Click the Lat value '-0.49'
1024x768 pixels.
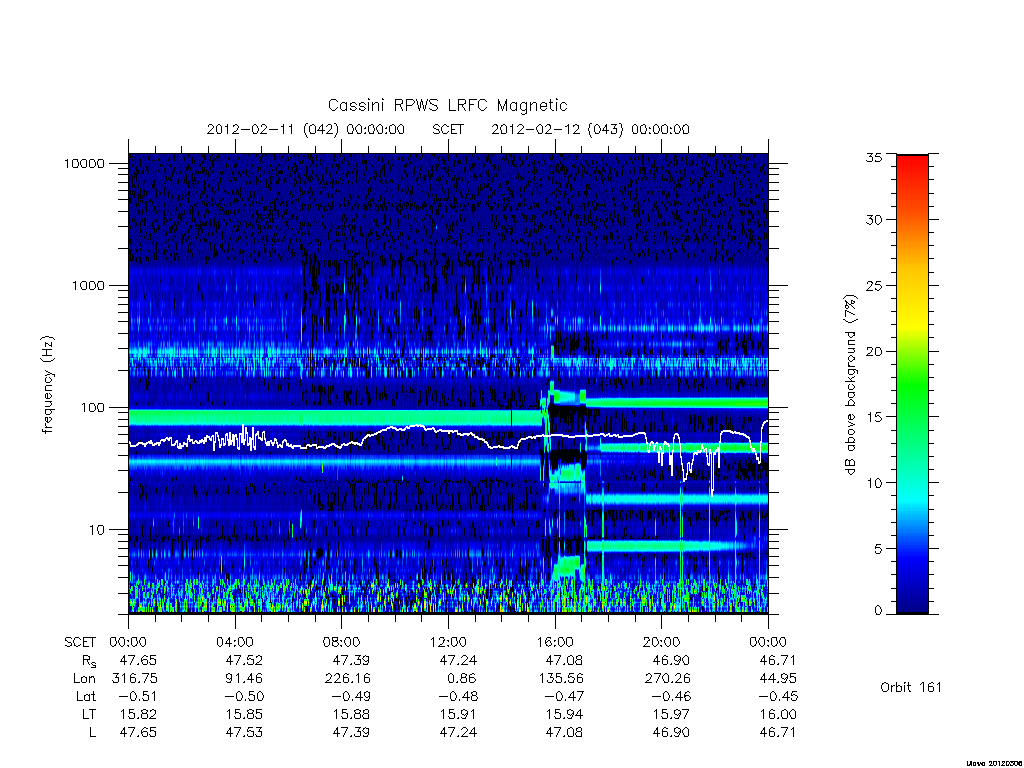349,696
